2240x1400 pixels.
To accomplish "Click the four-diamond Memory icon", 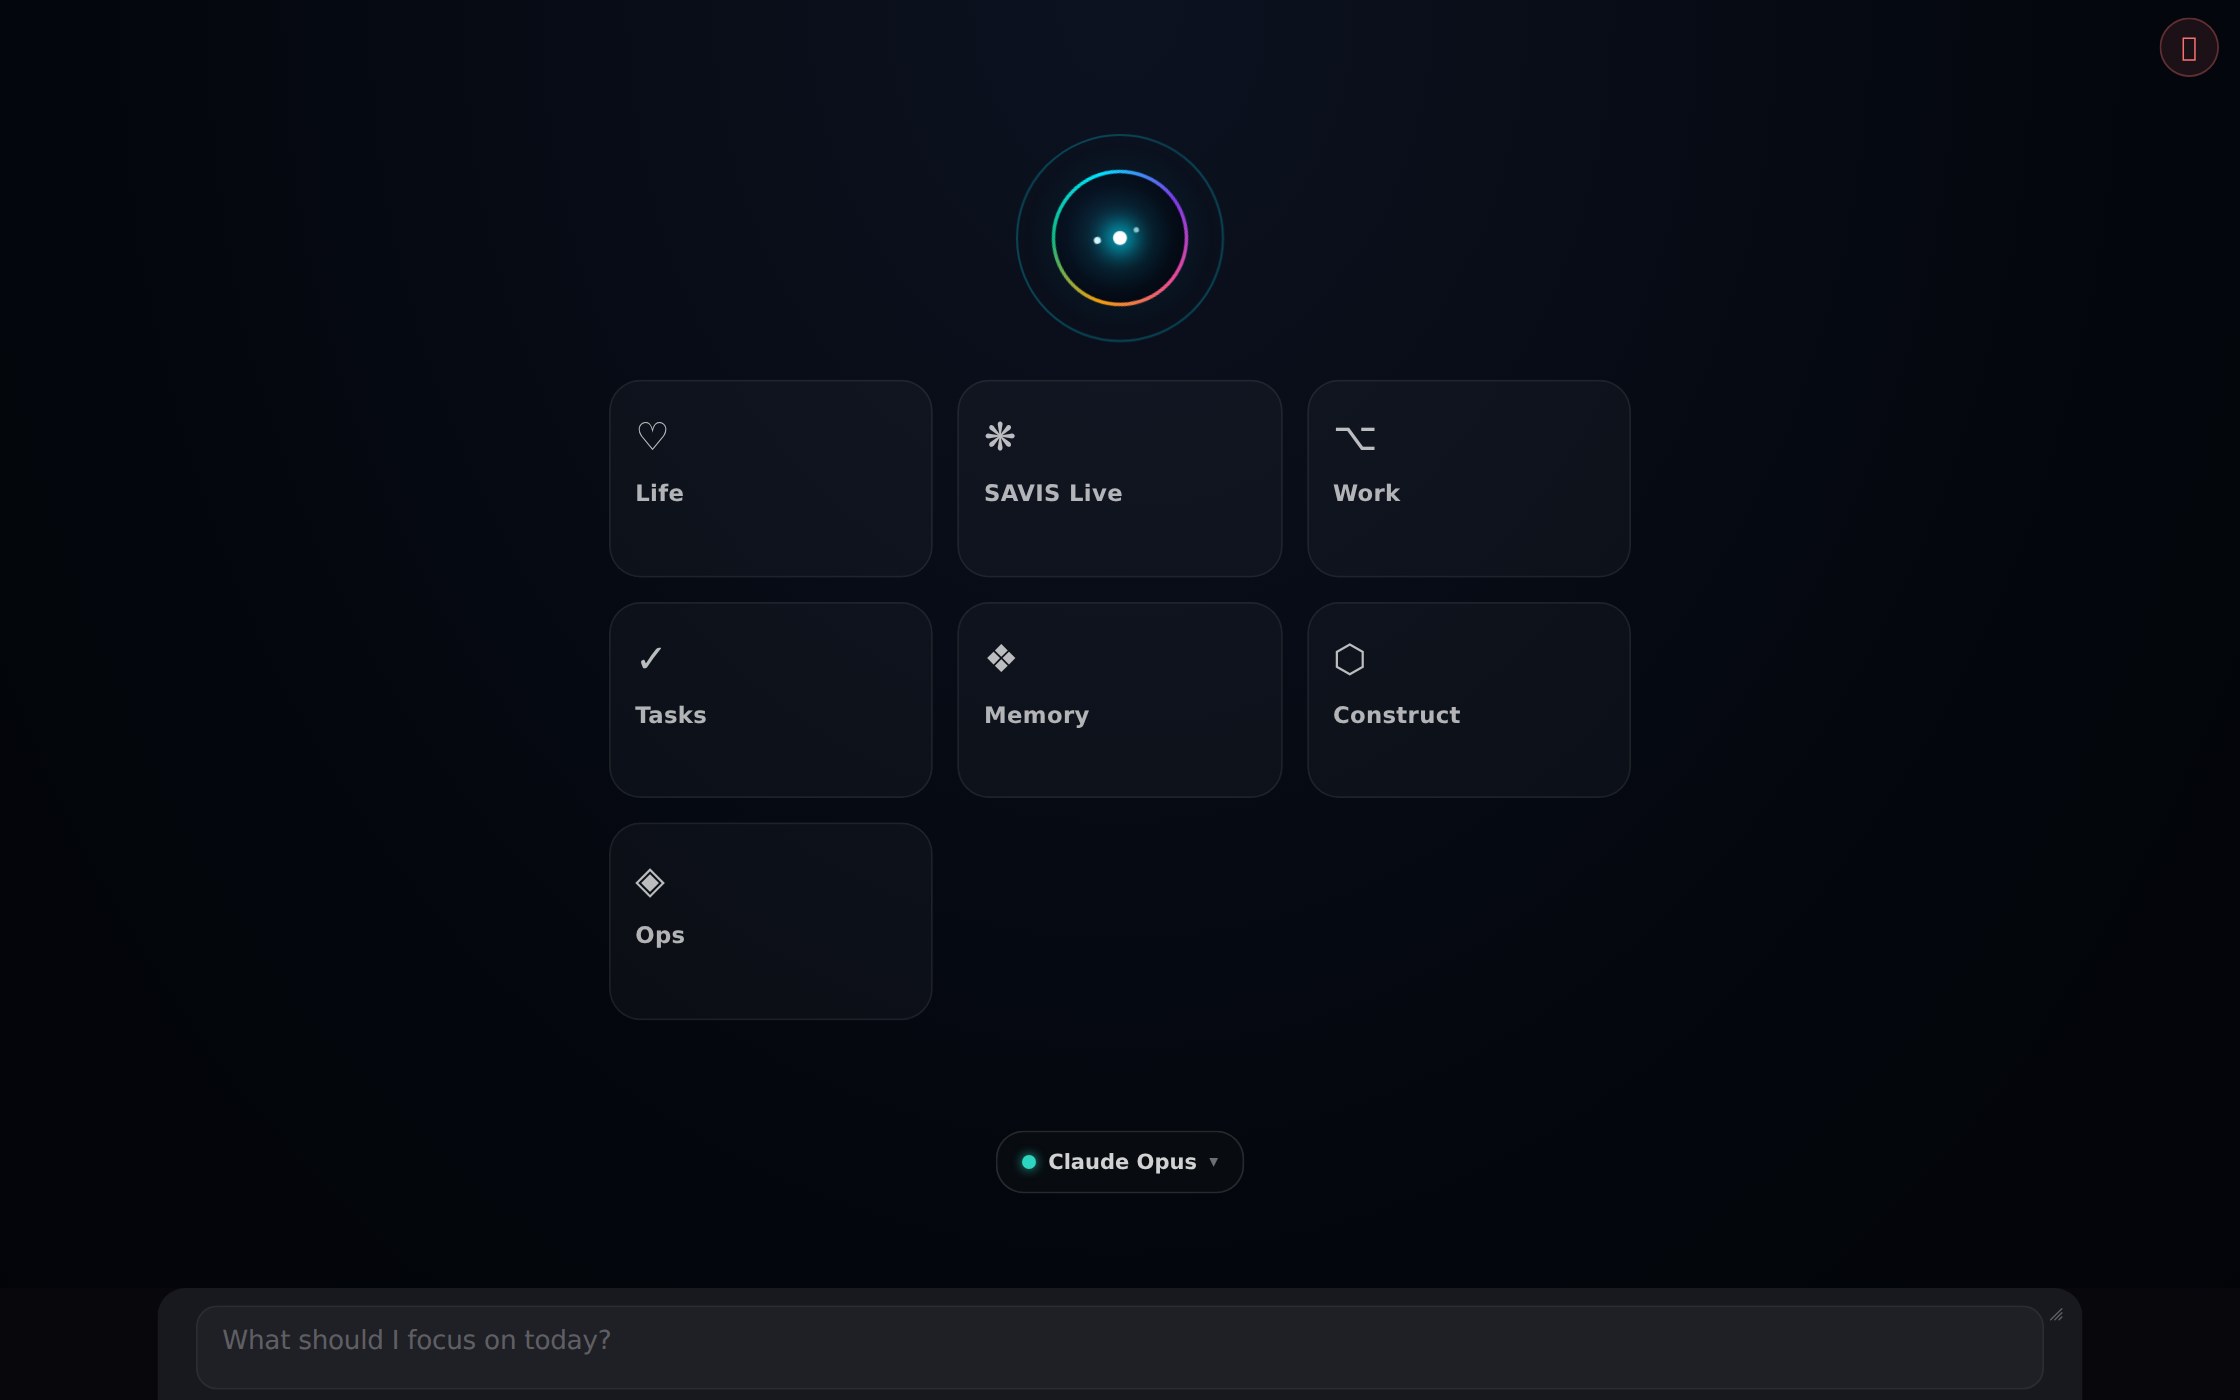I will (x=1001, y=658).
